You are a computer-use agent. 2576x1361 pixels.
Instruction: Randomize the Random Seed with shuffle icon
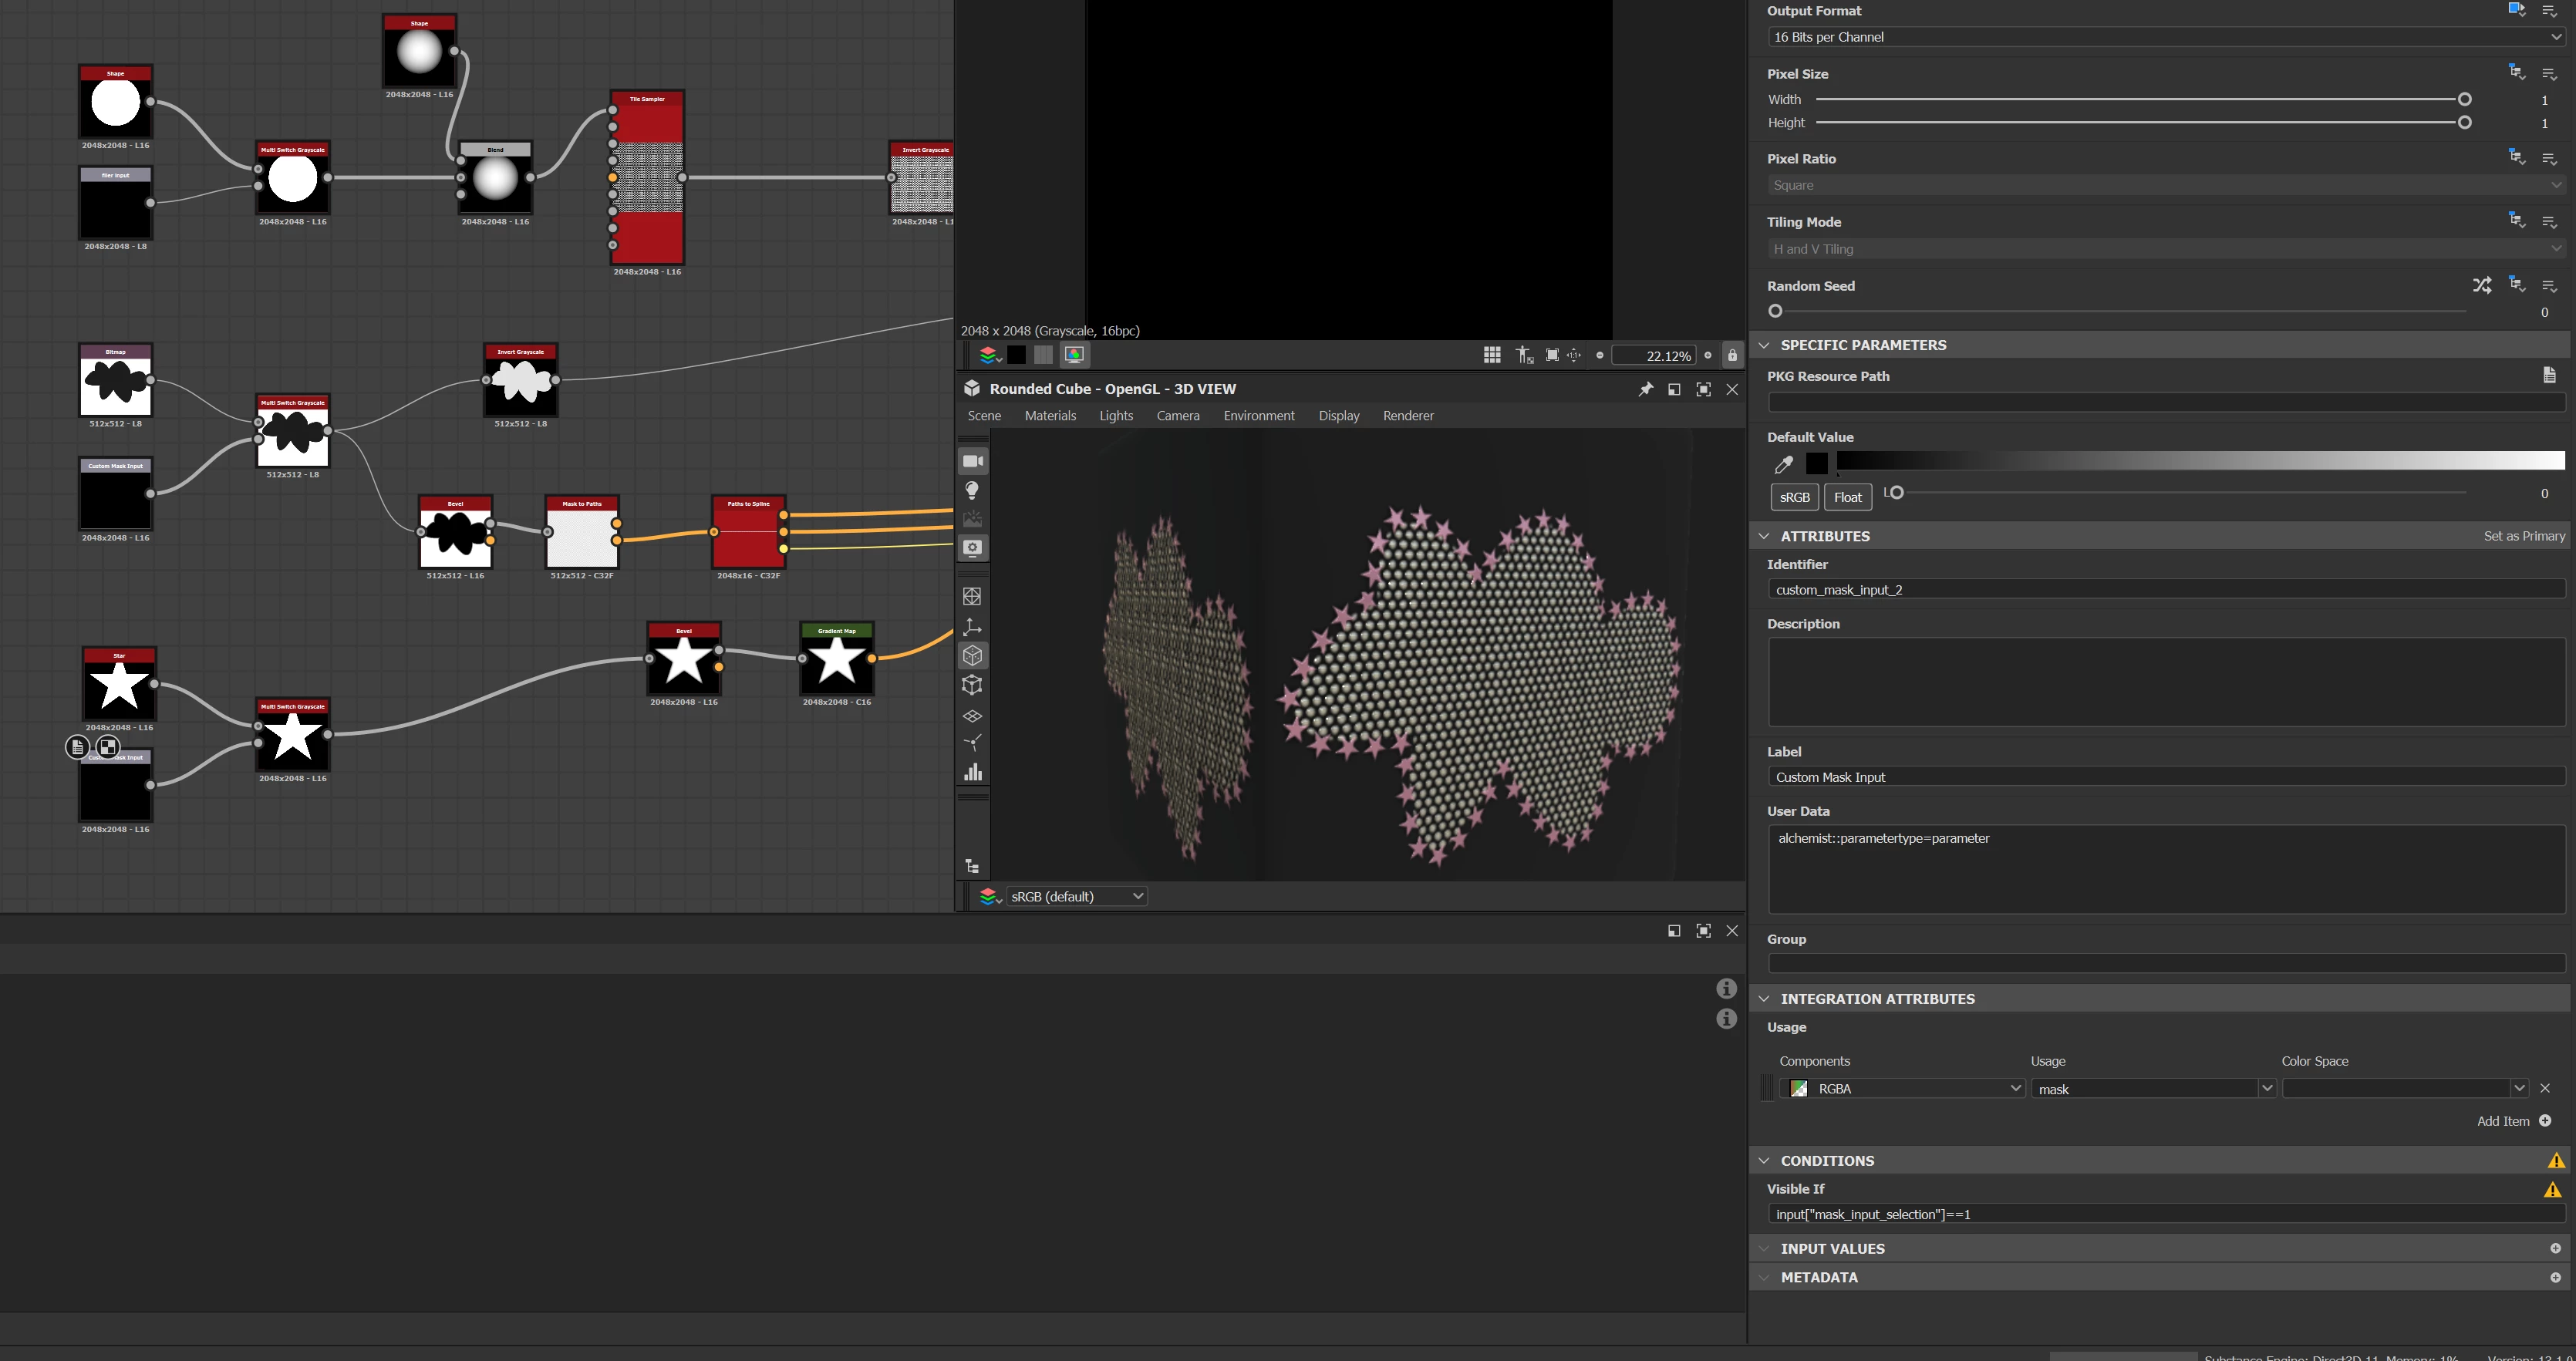click(2481, 286)
